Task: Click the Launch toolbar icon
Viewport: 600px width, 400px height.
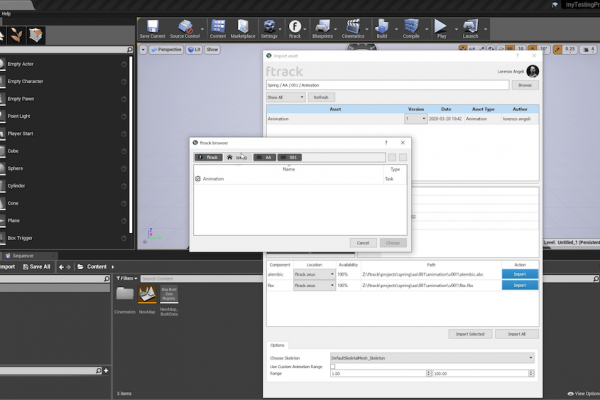Action: click(x=470, y=29)
